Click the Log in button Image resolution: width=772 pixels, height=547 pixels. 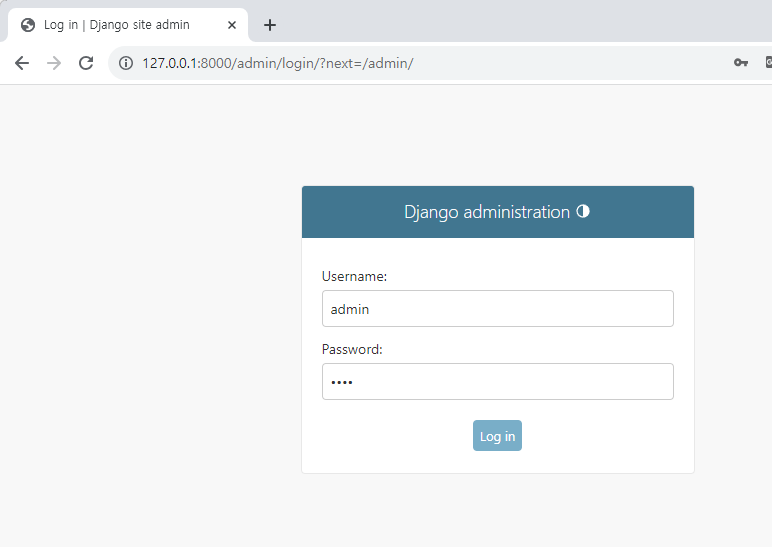pyautogui.click(x=497, y=436)
